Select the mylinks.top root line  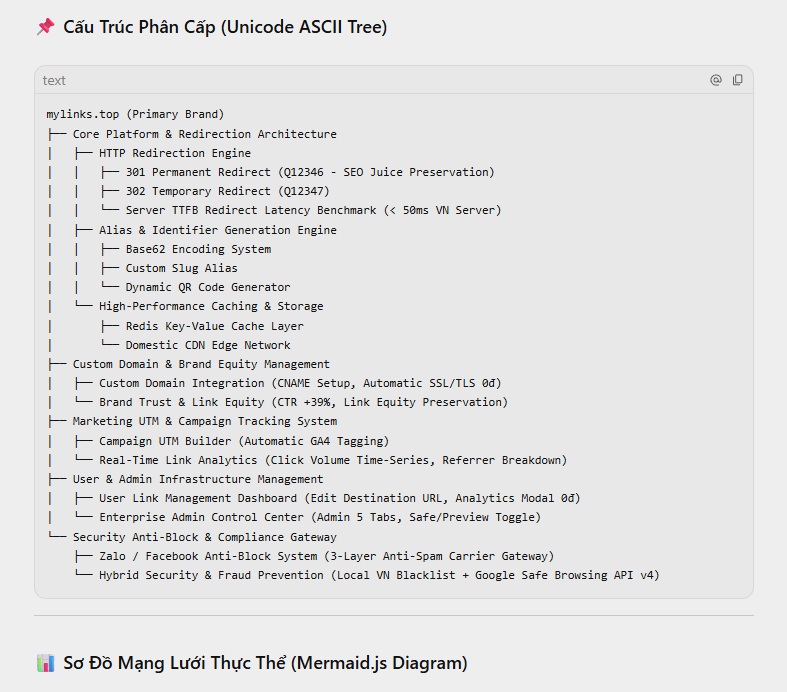tap(135, 114)
